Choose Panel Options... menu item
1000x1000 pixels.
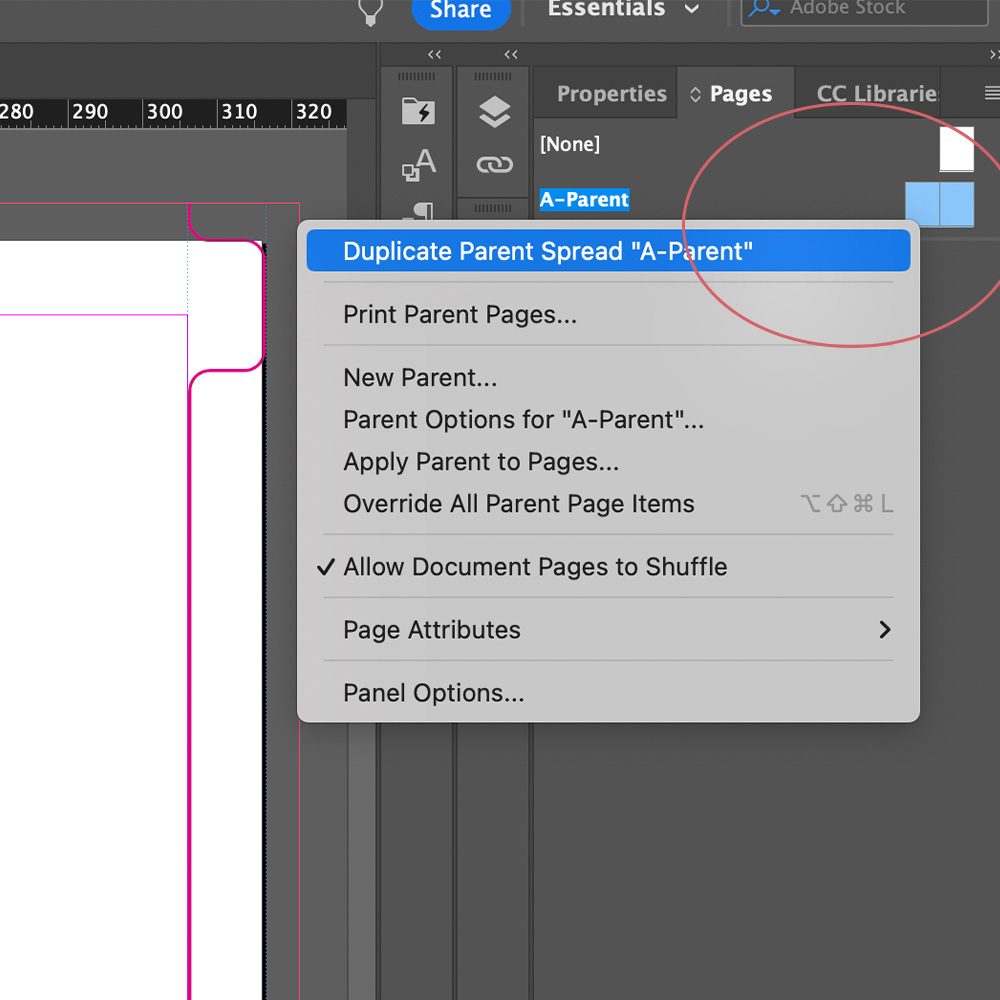coord(608,693)
